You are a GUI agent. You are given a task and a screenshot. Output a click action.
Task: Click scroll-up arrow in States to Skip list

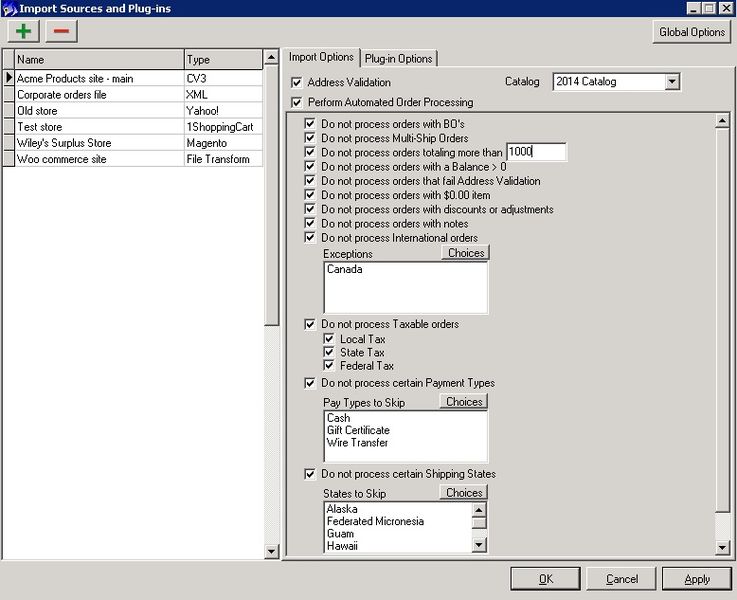[479, 508]
